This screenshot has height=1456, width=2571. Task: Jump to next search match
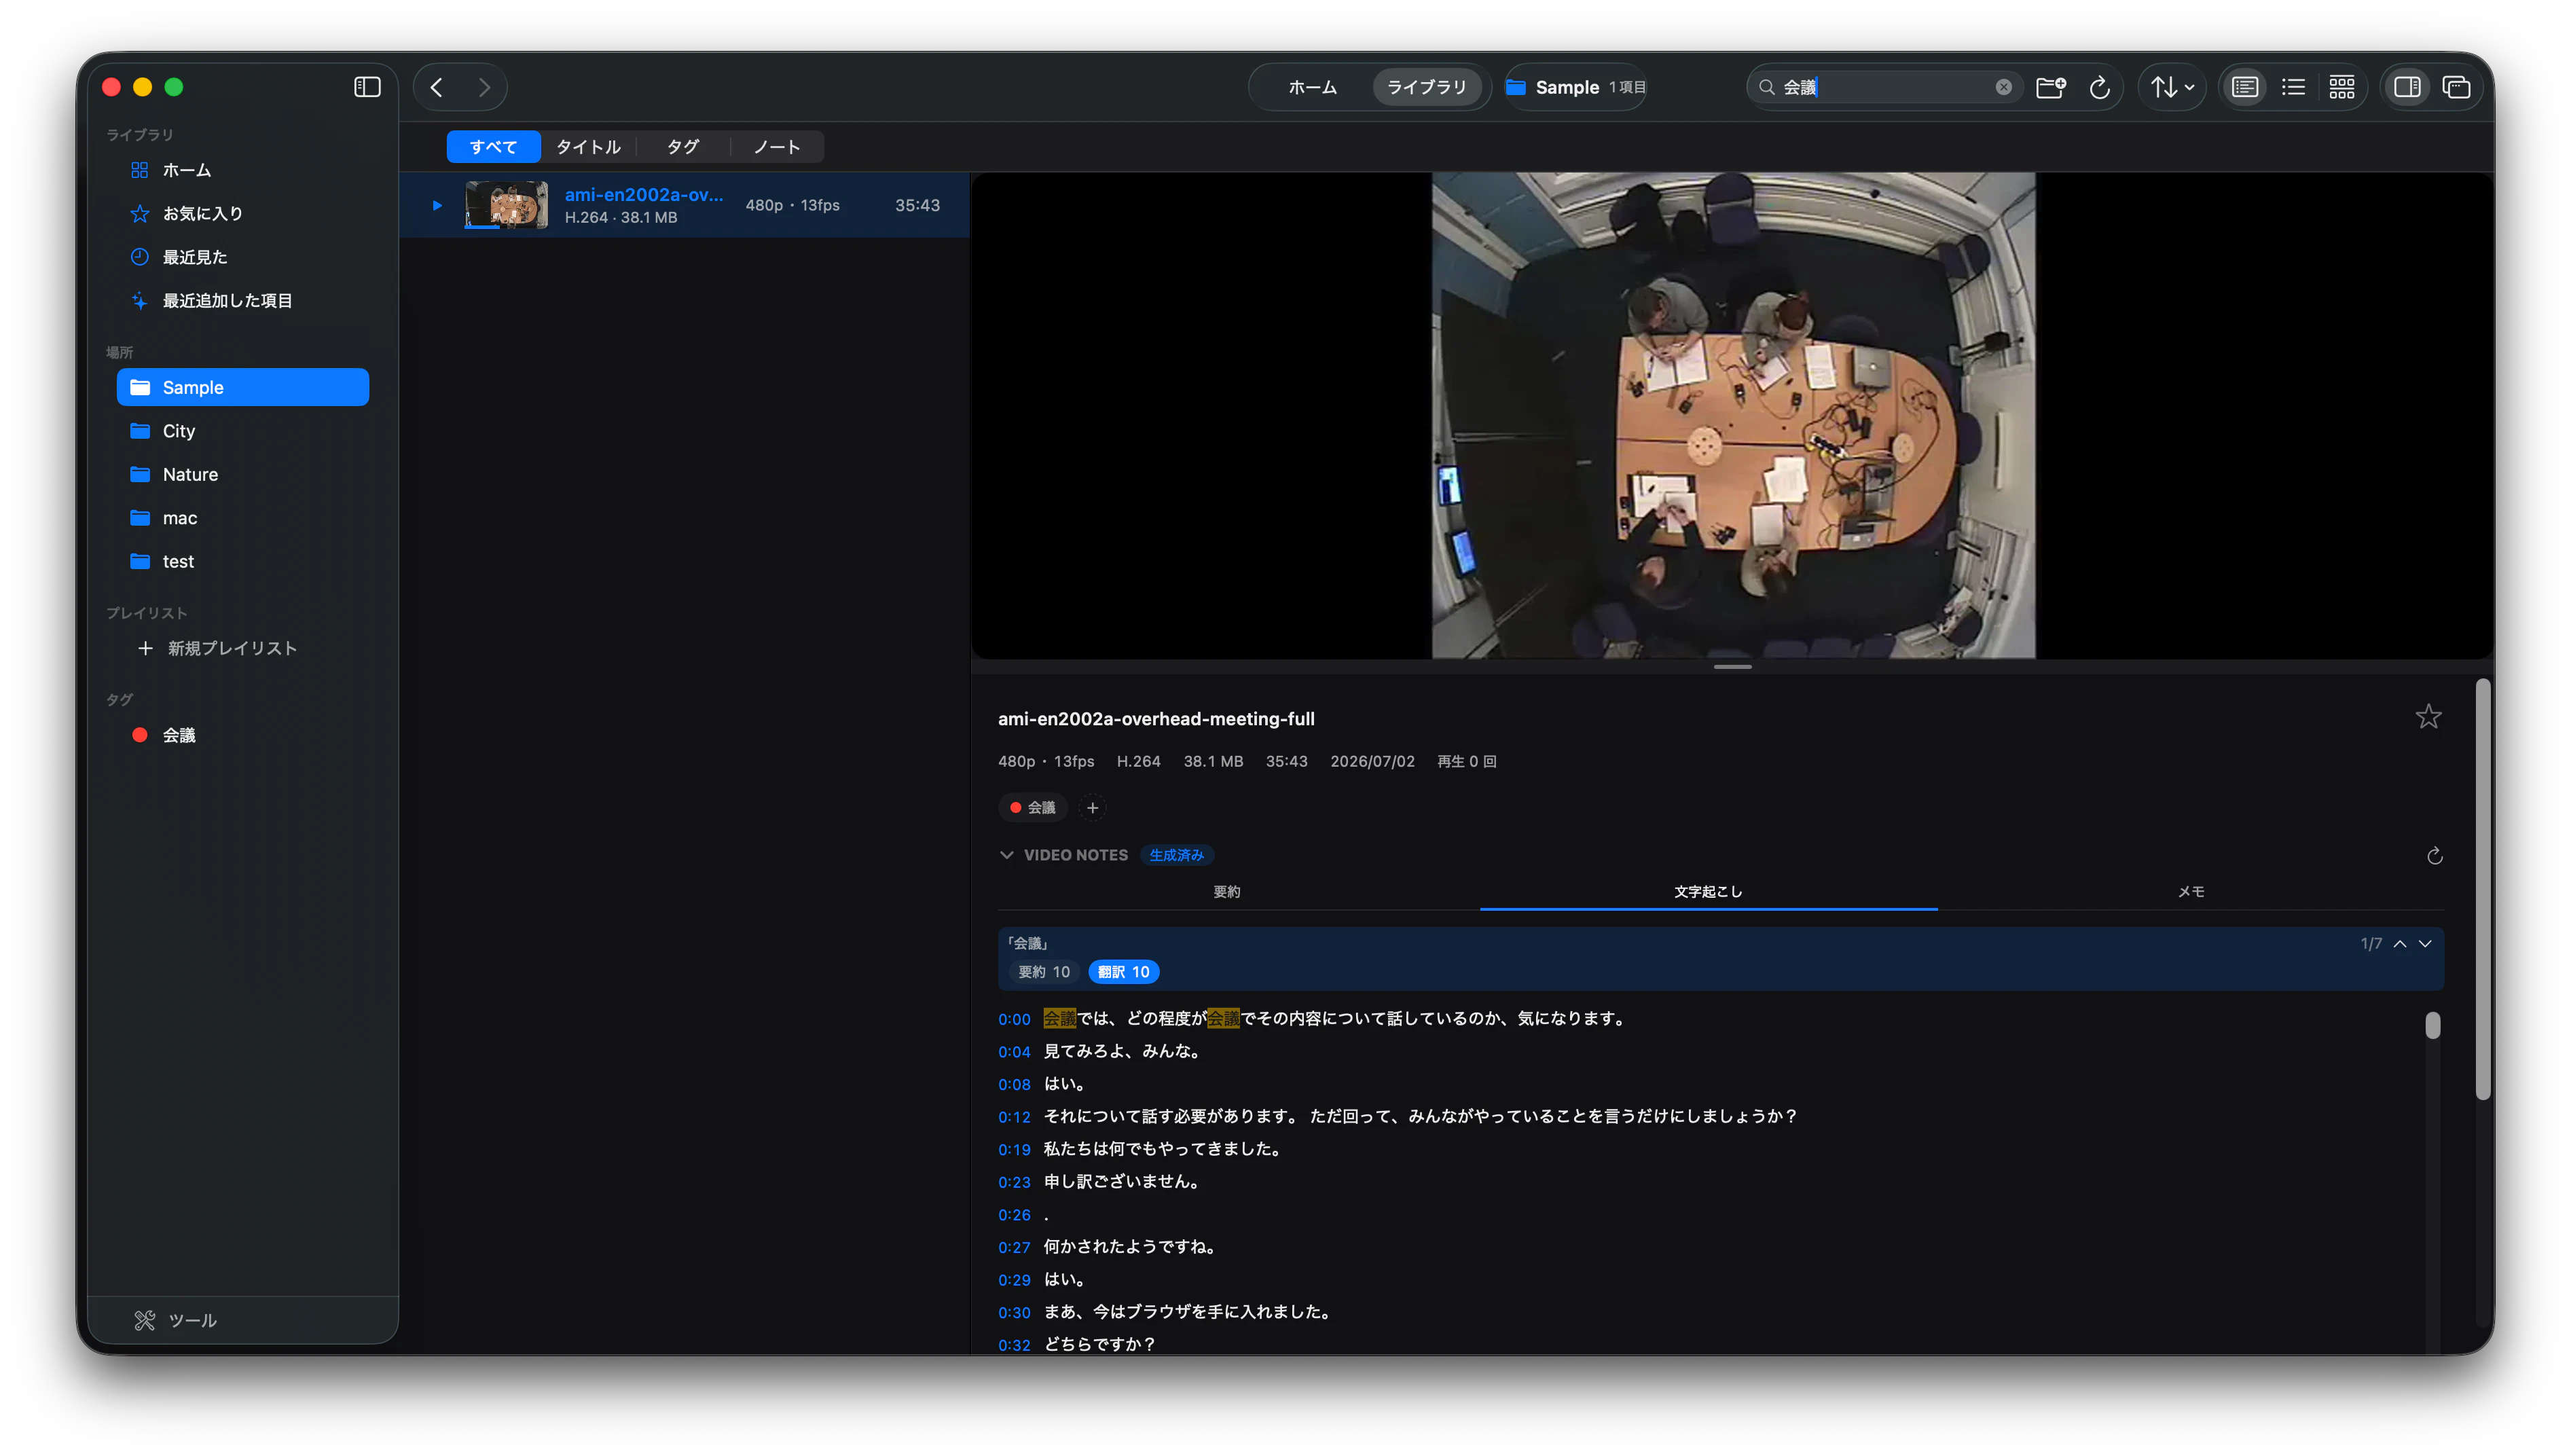pyautogui.click(x=2424, y=943)
